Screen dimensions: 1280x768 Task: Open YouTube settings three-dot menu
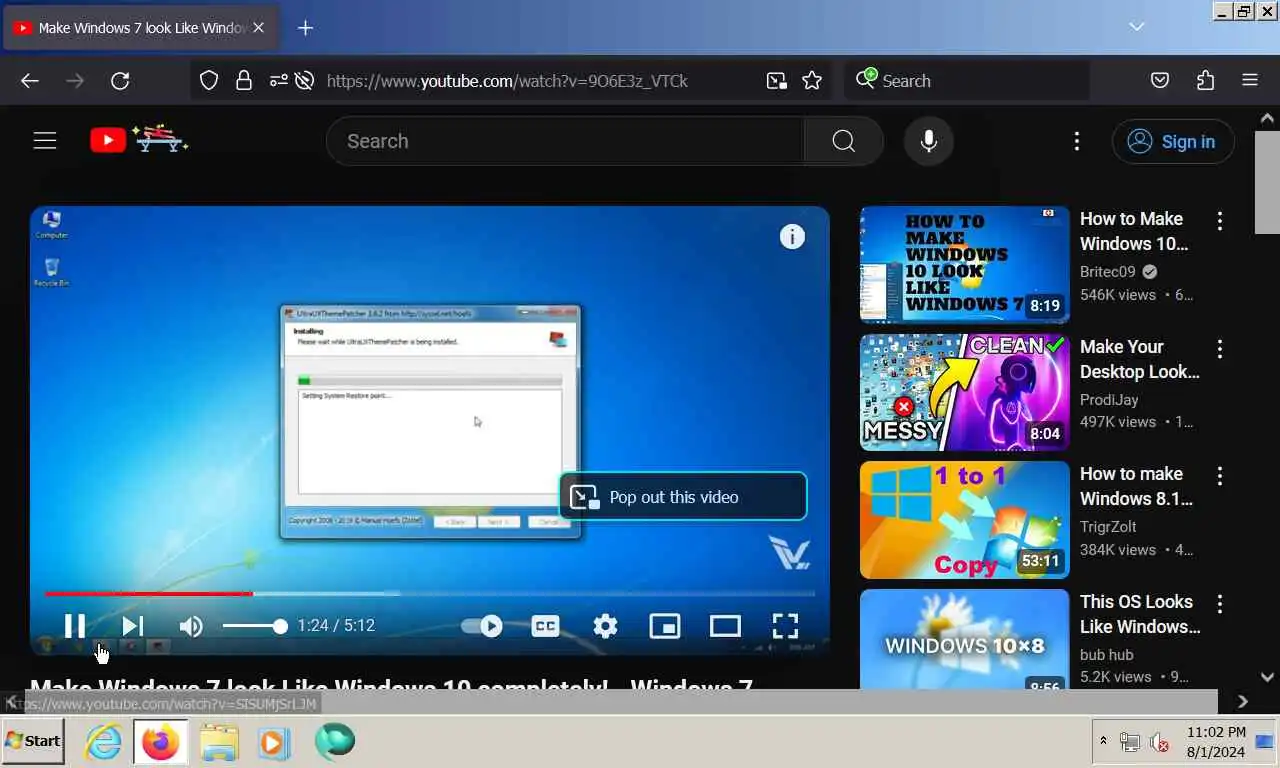click(x=1077, y=141)
